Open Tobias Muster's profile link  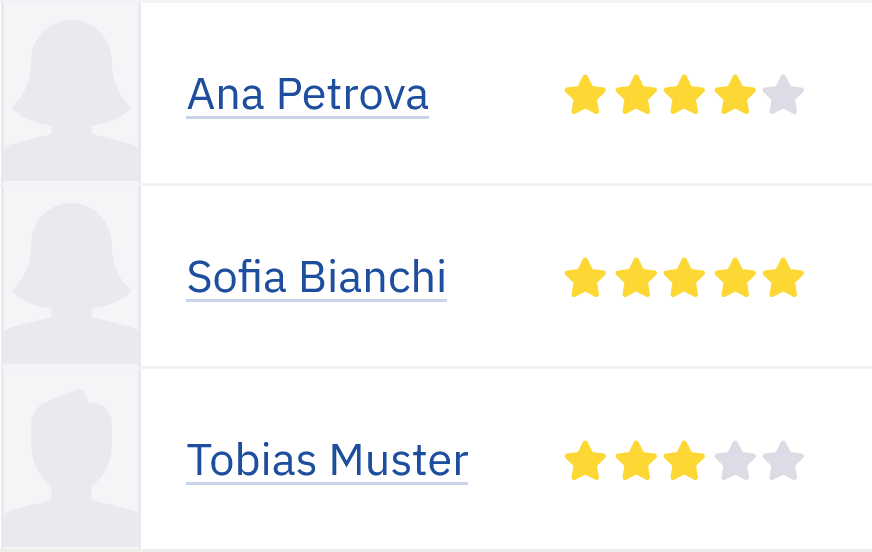coord(327,460)
